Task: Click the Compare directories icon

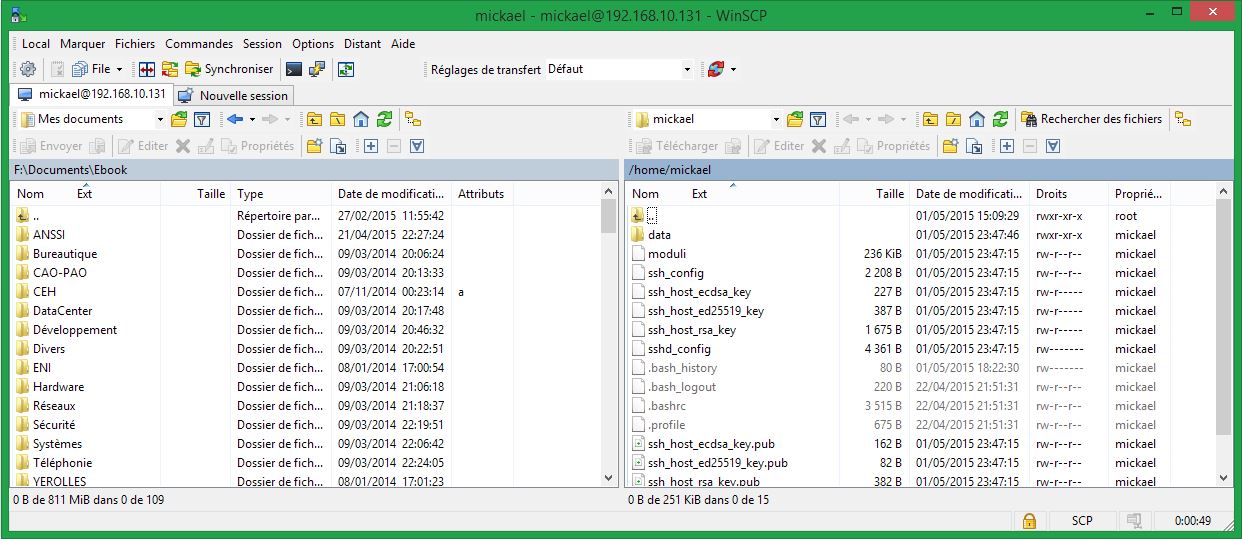Action: click(147, 69)
